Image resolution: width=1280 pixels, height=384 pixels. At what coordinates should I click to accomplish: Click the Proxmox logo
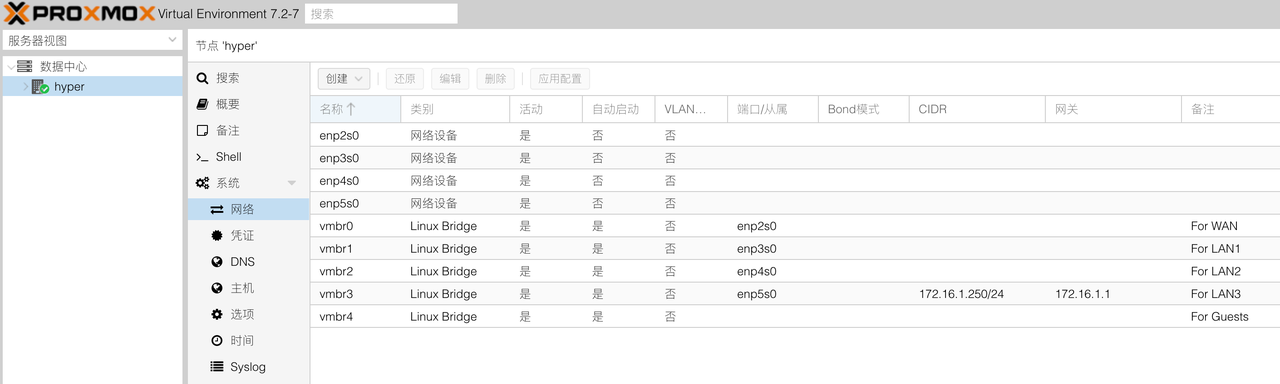coord(79,14)
